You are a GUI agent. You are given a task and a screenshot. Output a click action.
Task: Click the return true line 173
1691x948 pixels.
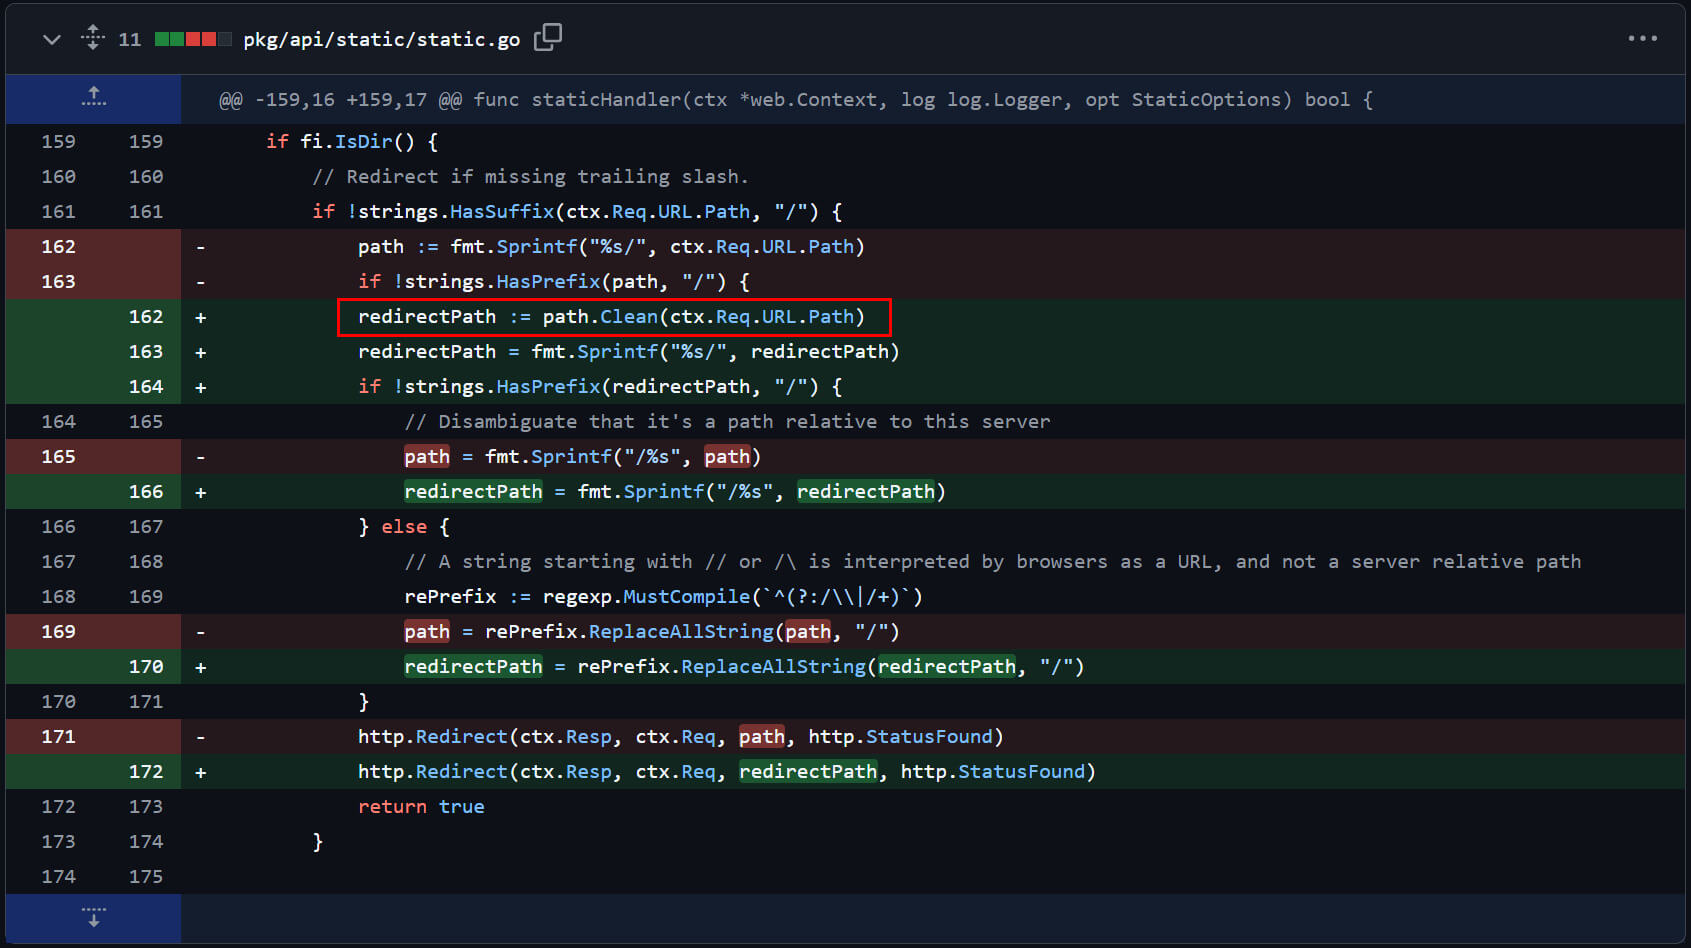[x=421, y=806]
